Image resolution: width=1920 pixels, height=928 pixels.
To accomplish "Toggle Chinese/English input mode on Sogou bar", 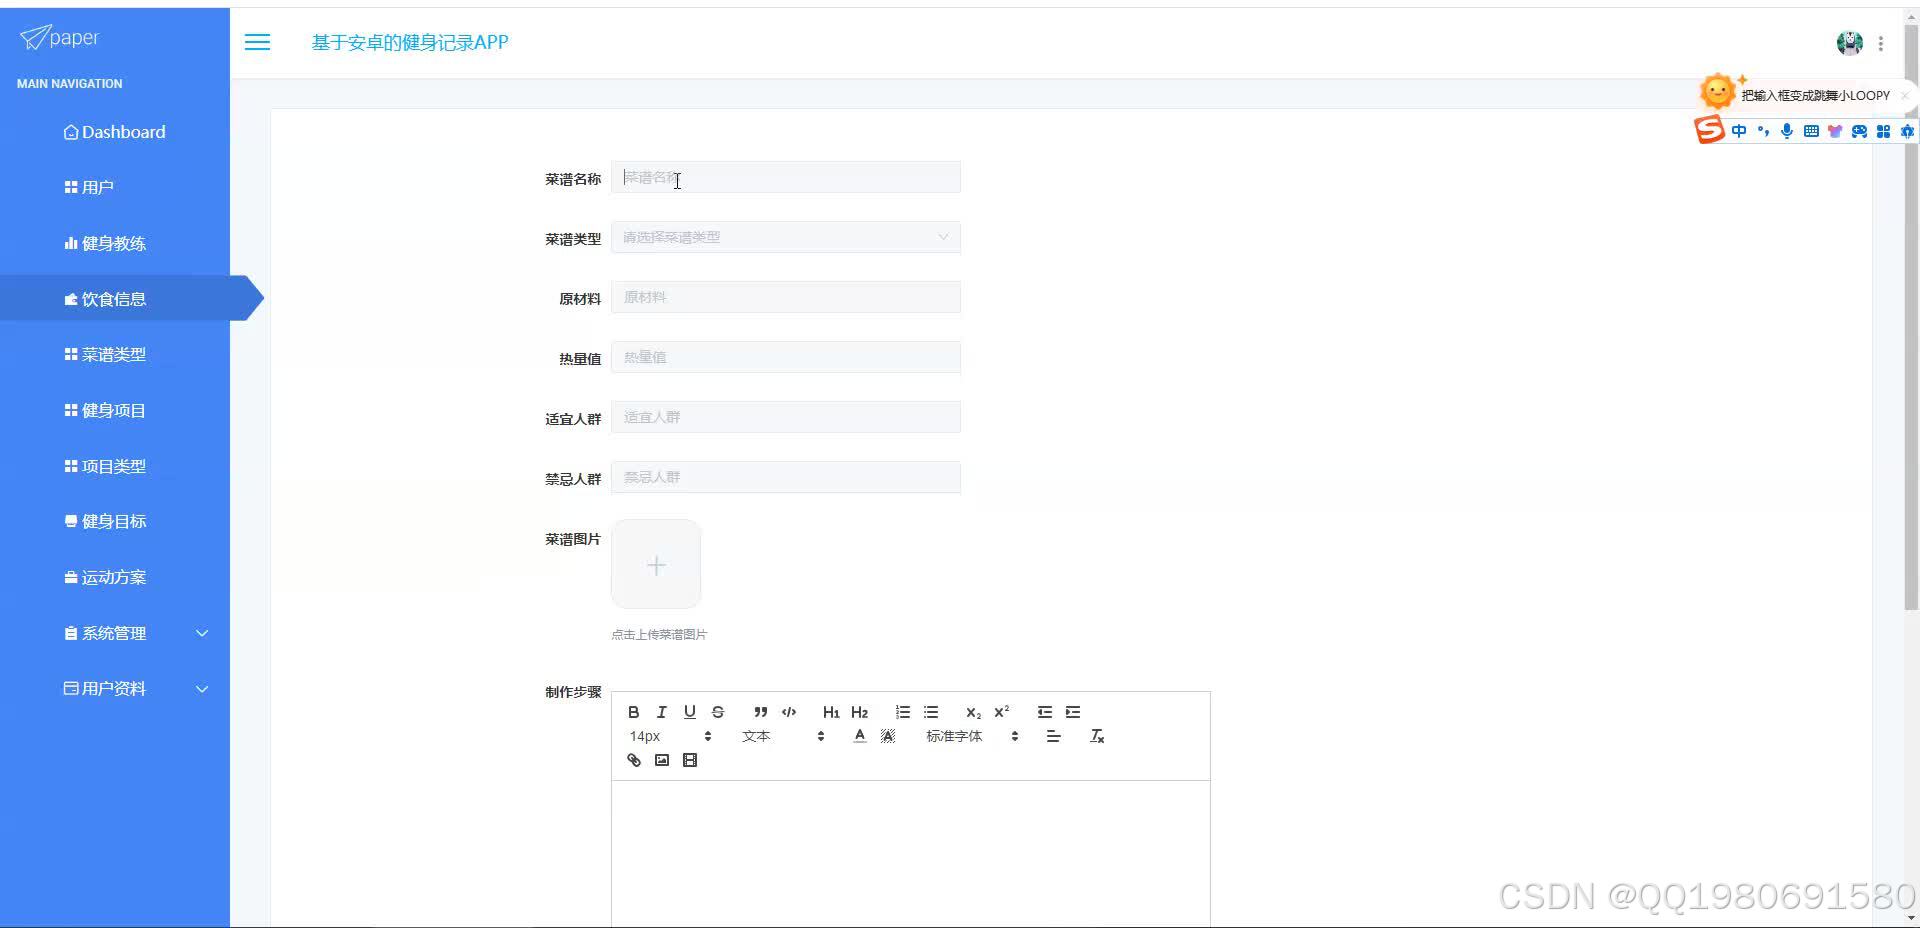I will (x=1738, y=131).
